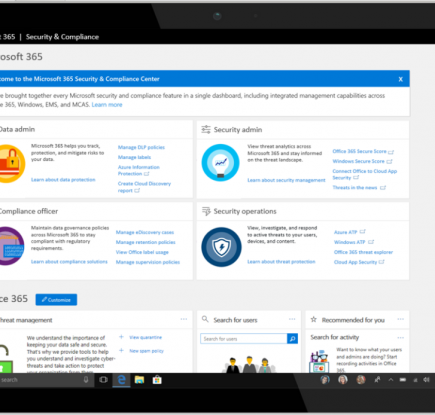Open Learn about data protection link

coord(63,180)
